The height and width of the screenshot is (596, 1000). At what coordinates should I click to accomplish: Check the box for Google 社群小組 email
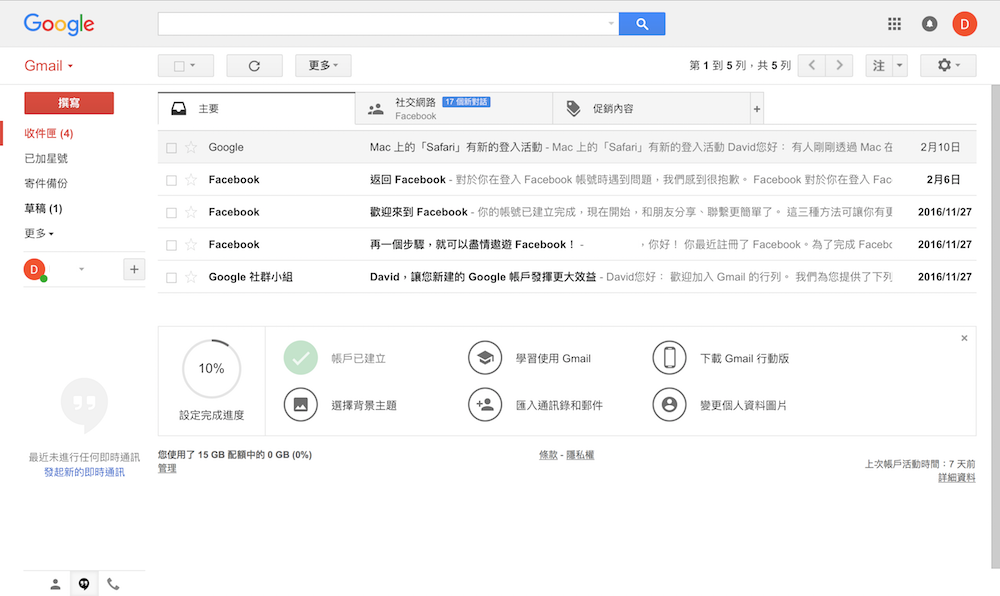click(x=171, y=277)
